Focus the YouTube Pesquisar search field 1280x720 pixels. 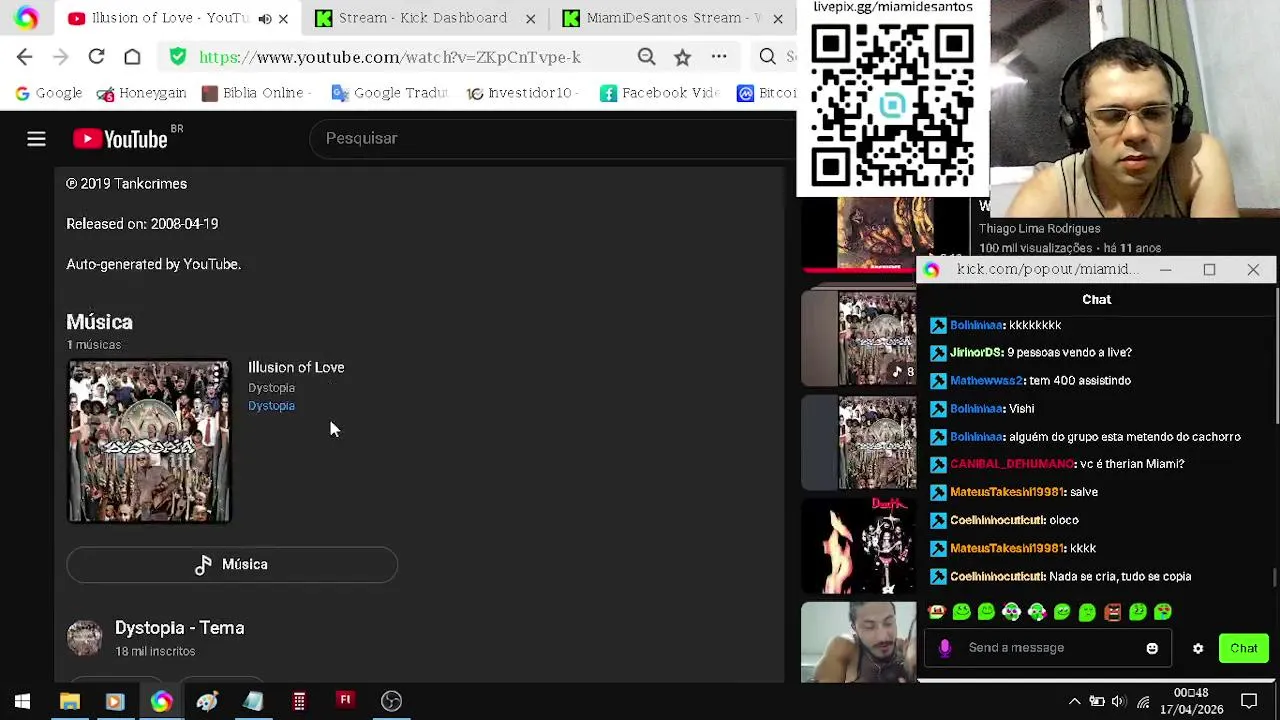tap(550, 138)
